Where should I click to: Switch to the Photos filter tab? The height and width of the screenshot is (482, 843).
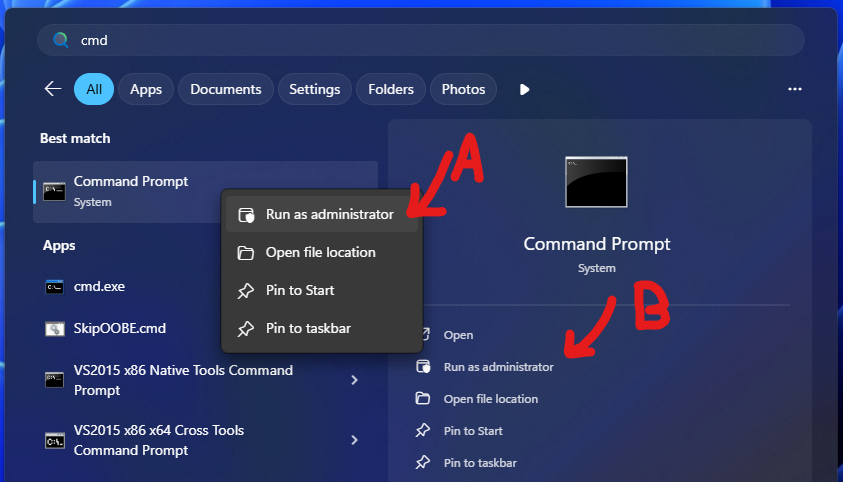(x=463, y=89)
